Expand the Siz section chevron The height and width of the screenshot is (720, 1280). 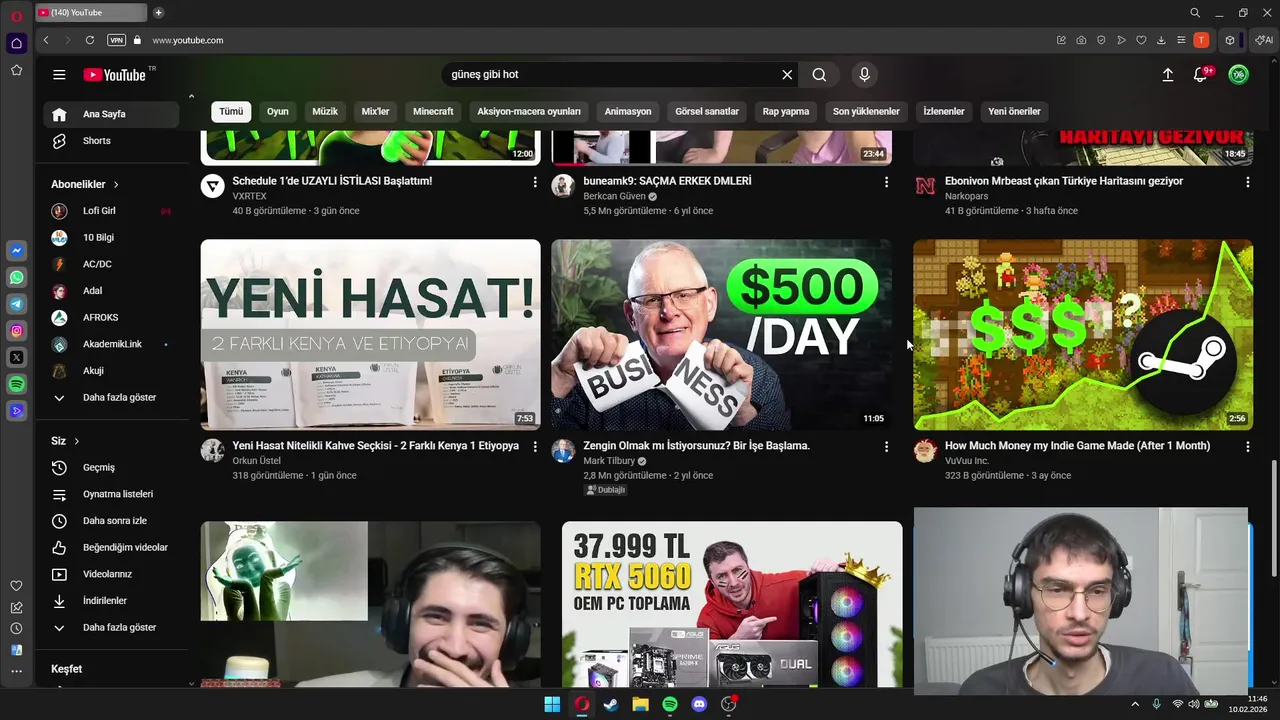[76, 441]
